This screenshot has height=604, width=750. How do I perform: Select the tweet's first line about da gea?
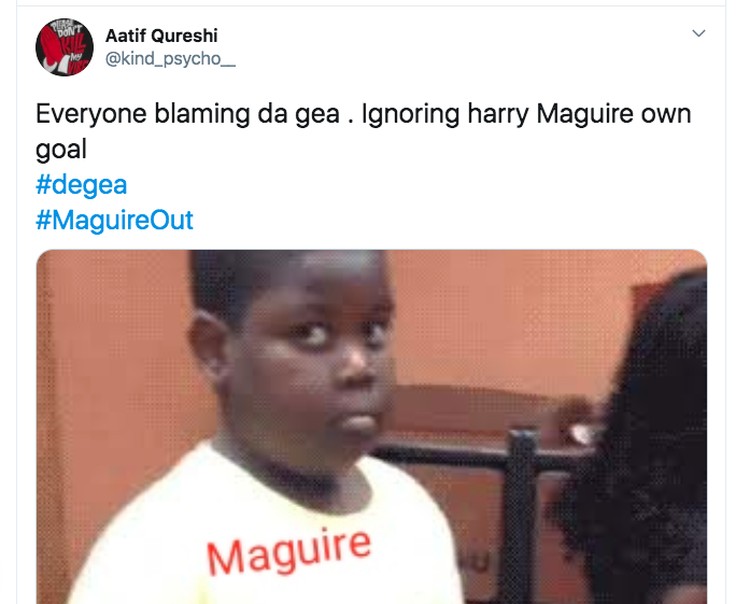point(364,114)
